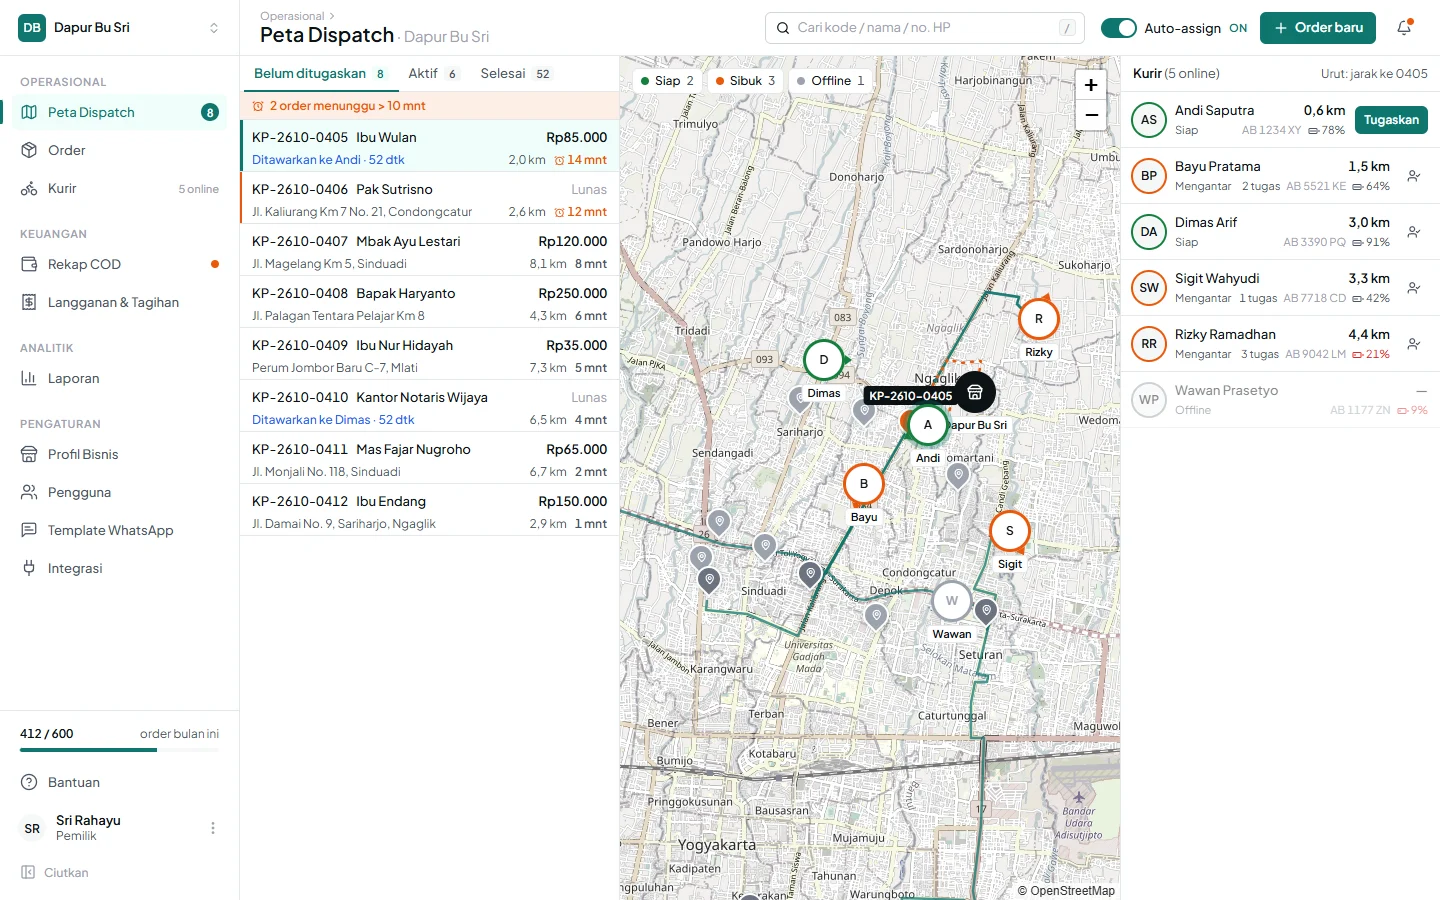
Task: Switch to Selesai orders tab
Action: point(515,74)
